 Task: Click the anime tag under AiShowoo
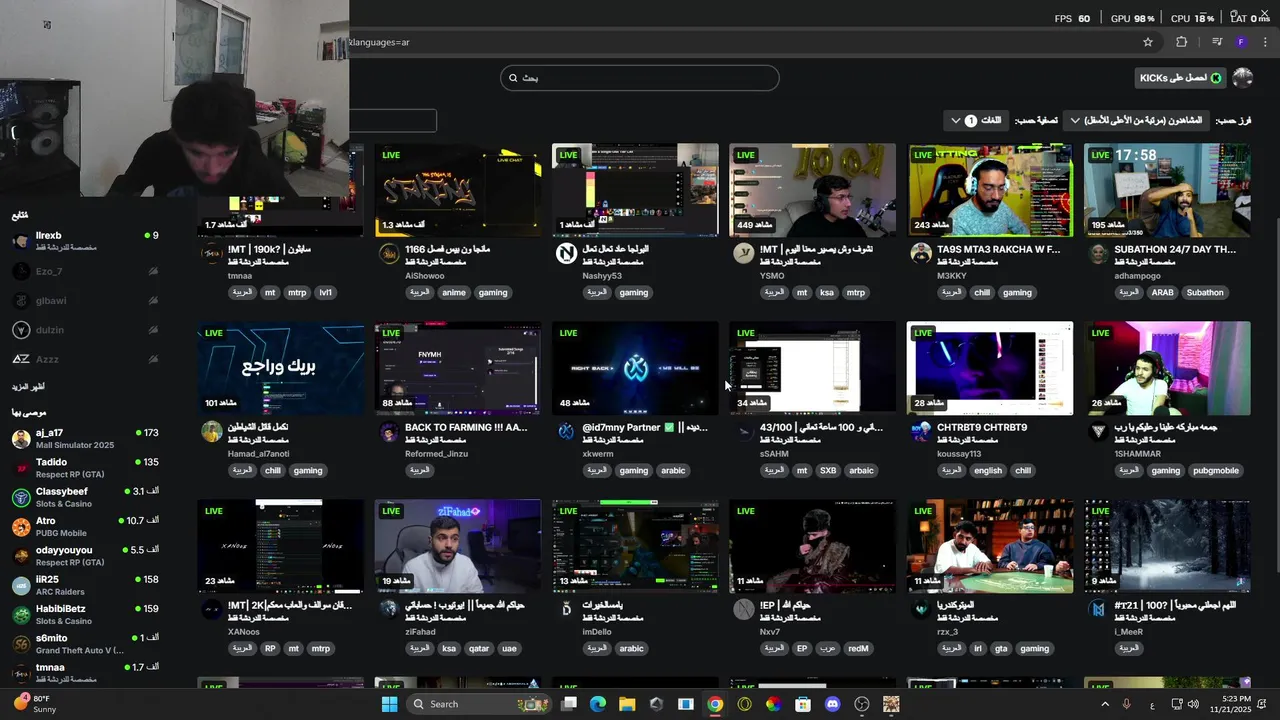click(454, 293)
